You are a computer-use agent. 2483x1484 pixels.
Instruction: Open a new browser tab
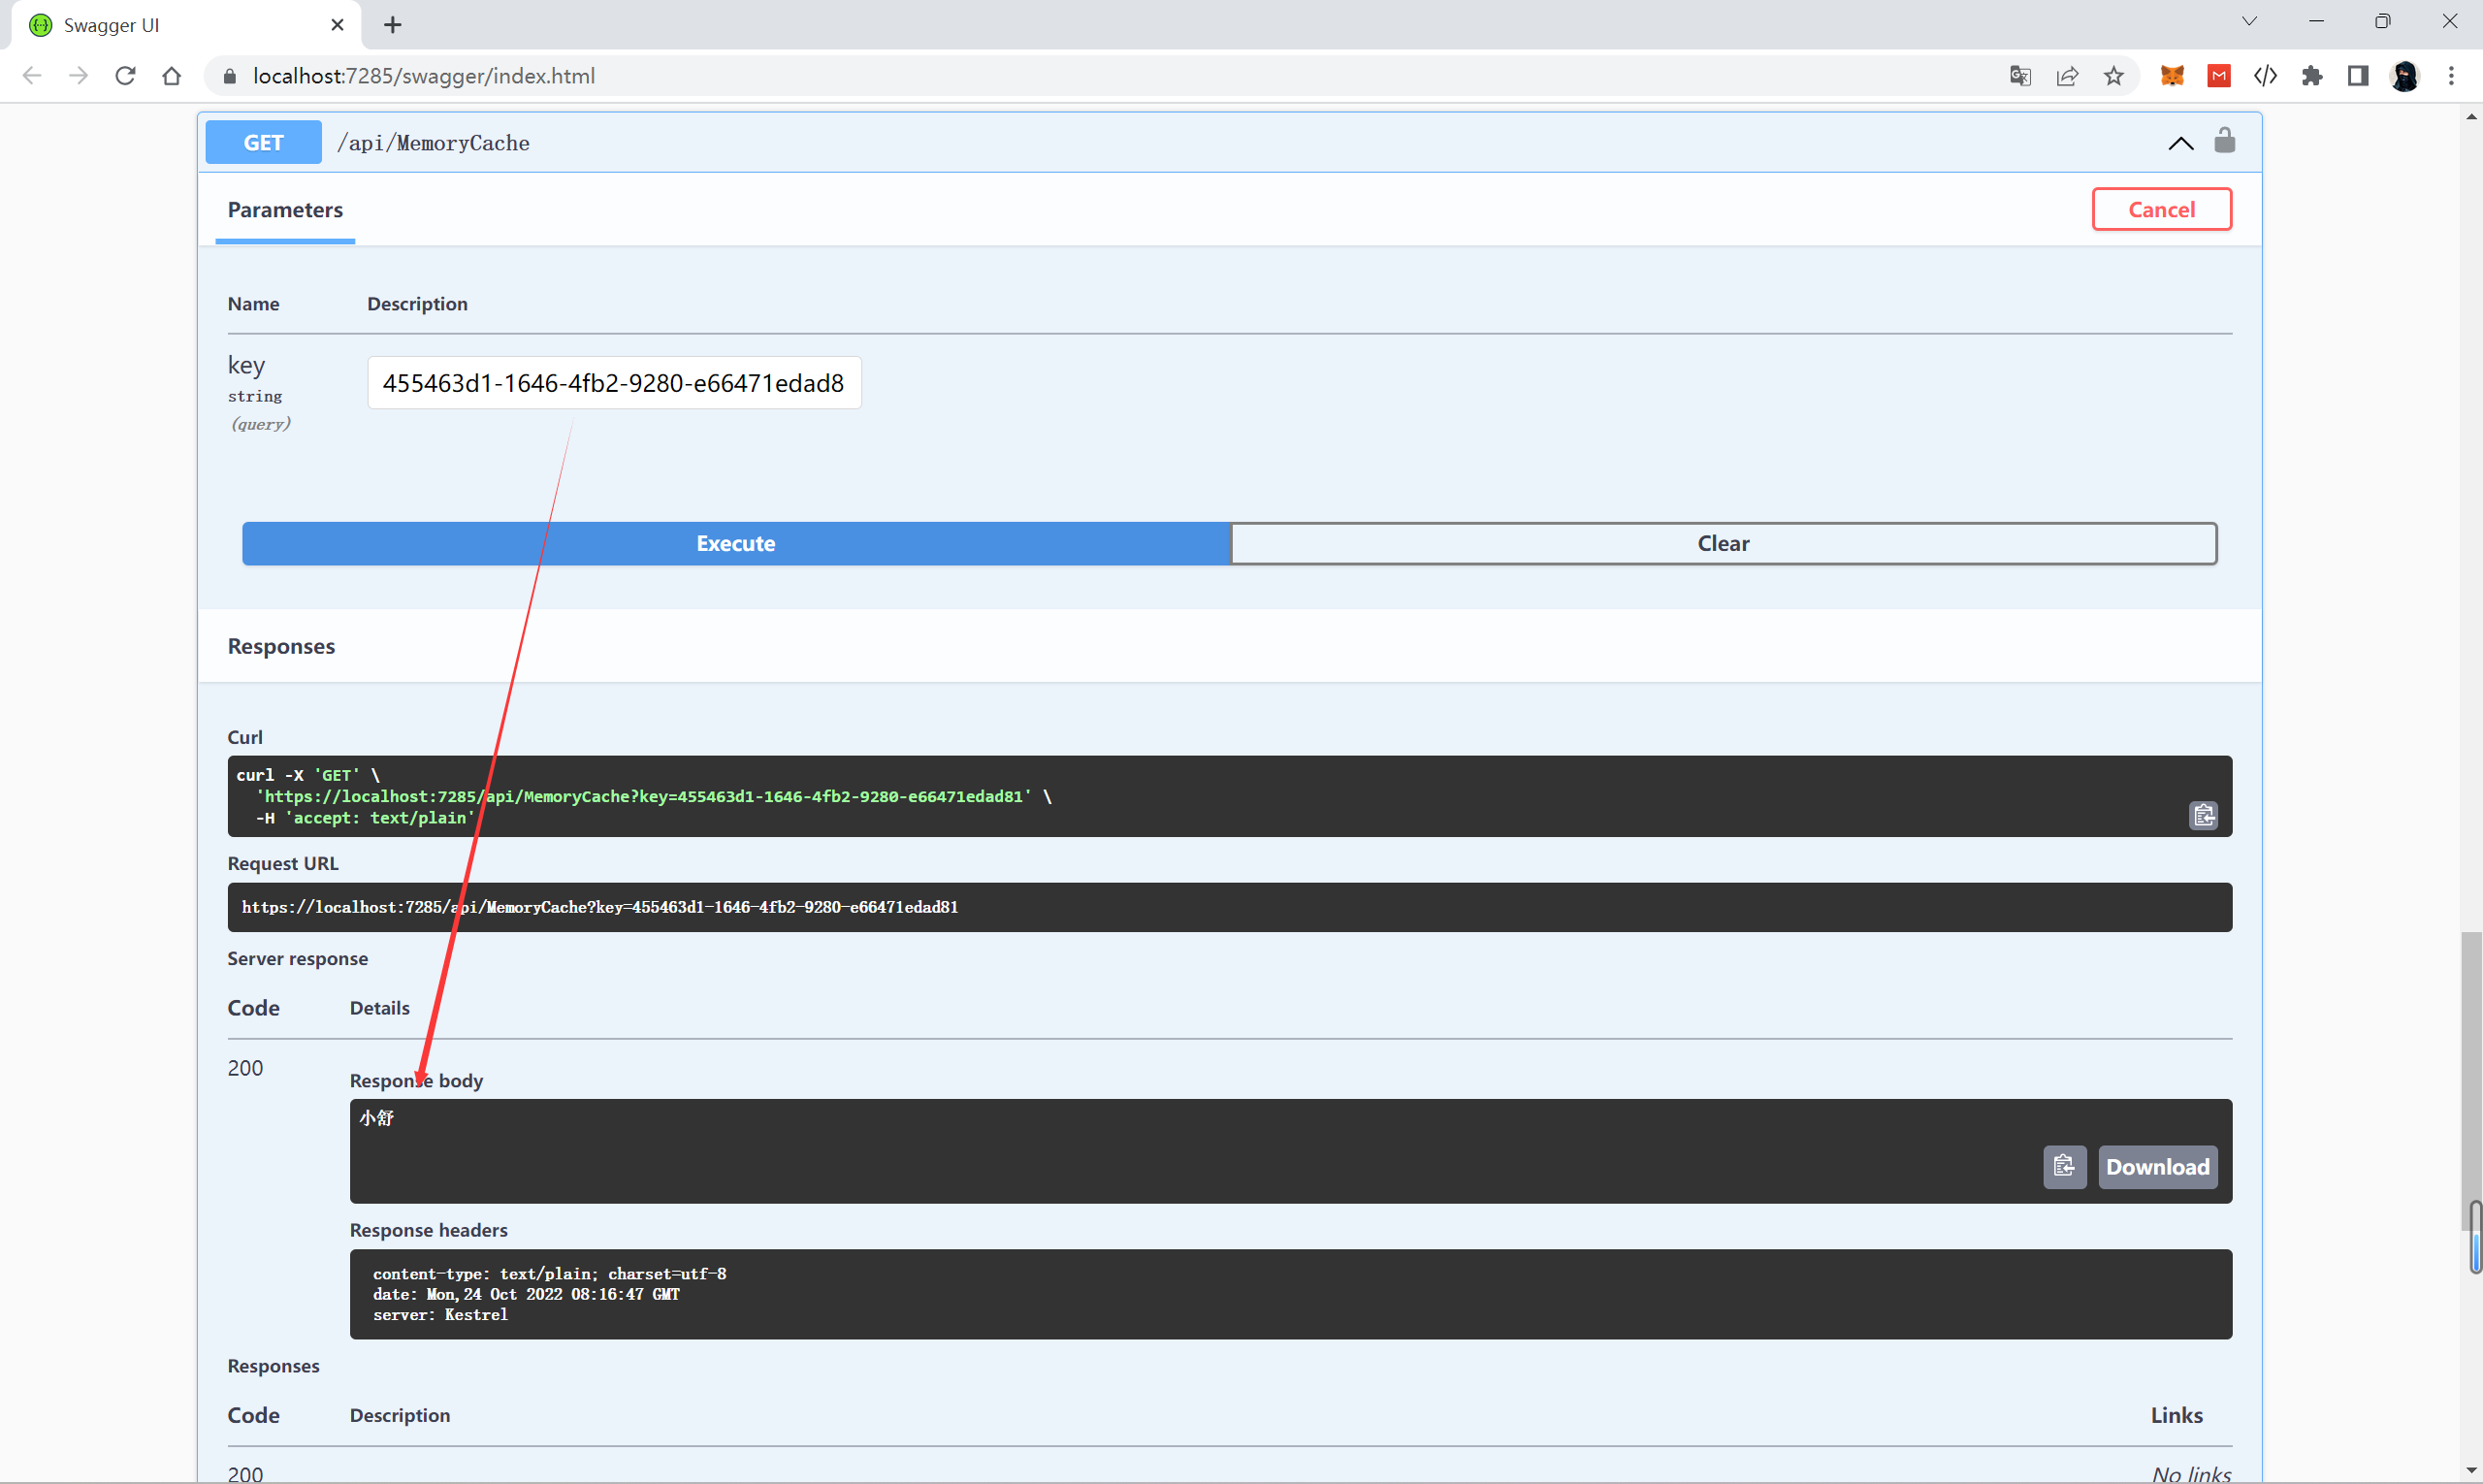pyautogui.click(x=393, y=25)
